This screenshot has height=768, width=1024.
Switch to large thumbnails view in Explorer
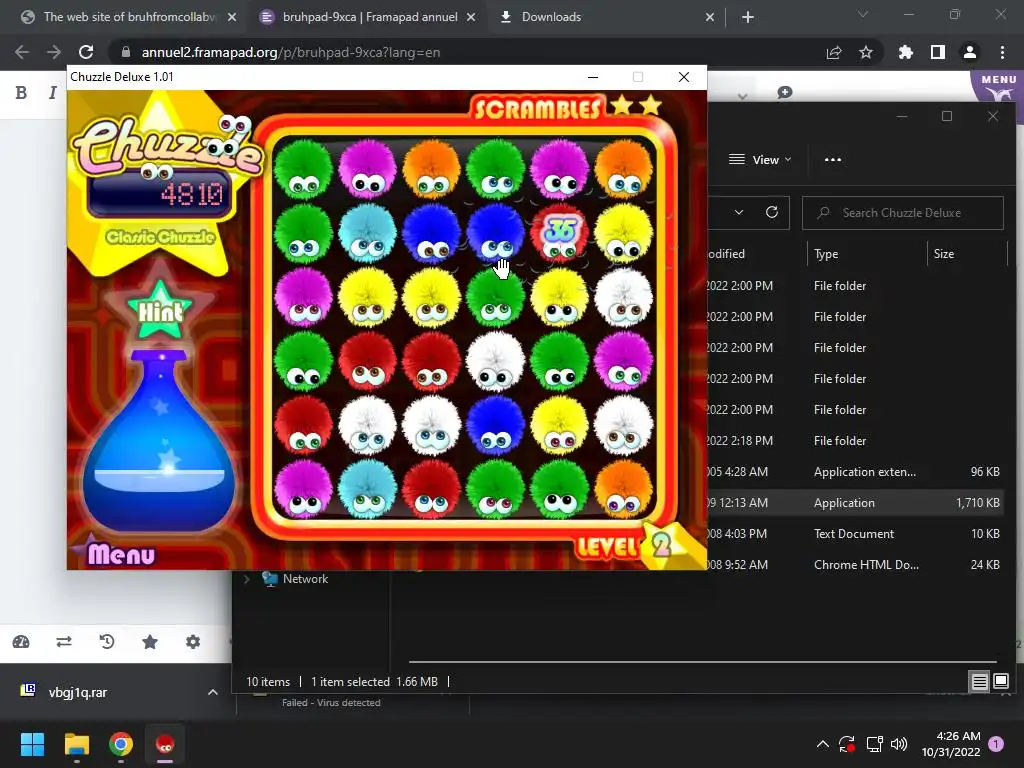coord(1000,682)
